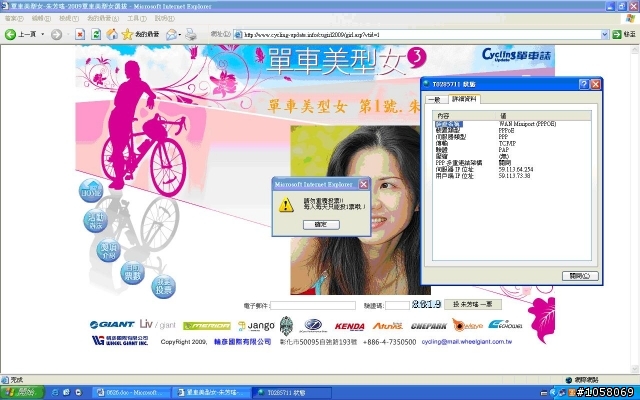640x400 pixels.
Task: Click the 目前票數 current votes bubble
Action: (133, 273)
